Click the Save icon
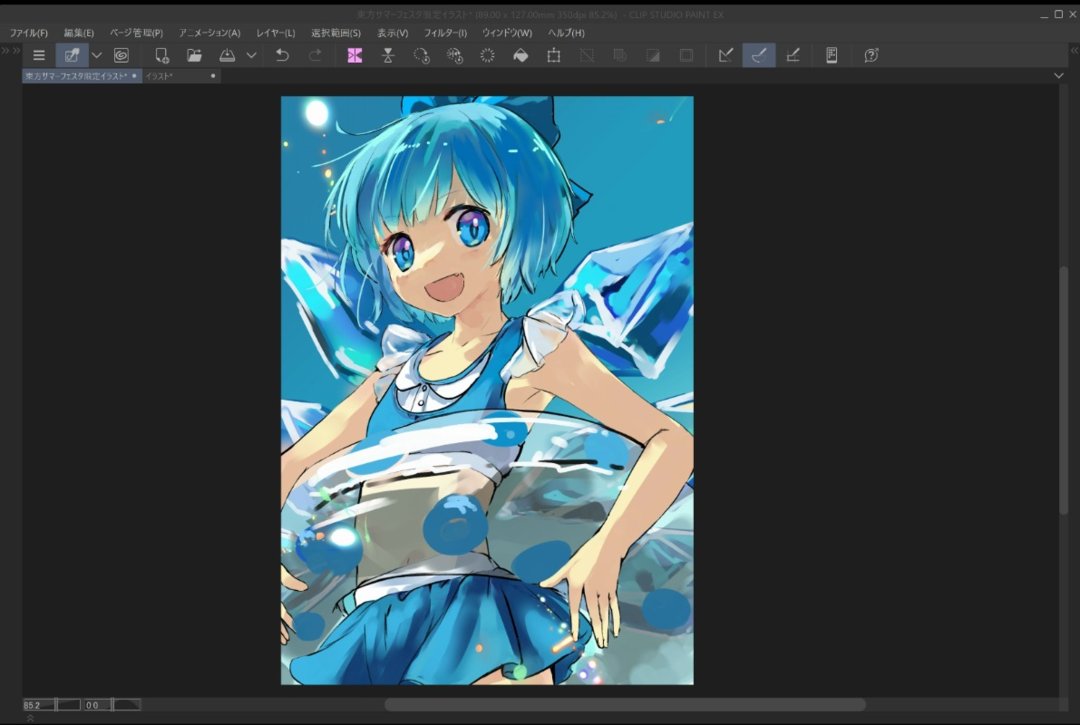The image size is (1080, 725). pyautogui.click(x=227, y=55)
